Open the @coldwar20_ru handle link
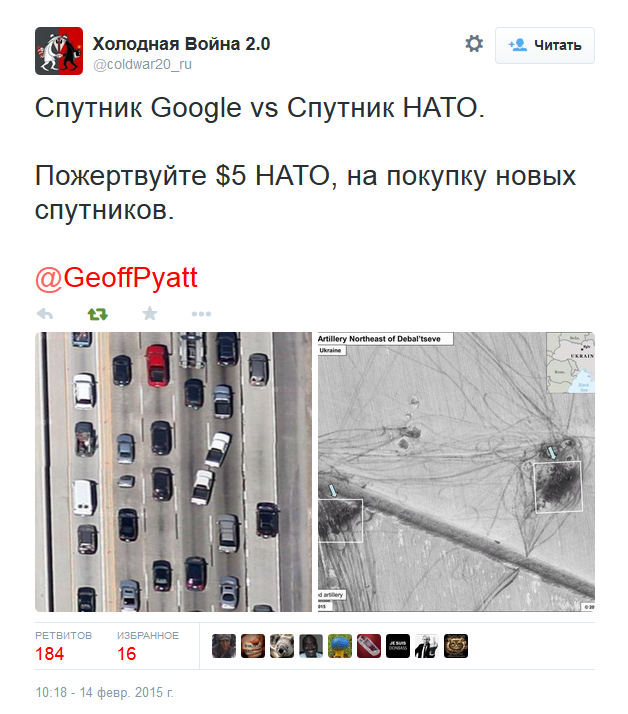The width and height of the screenshot is (628, 714). (142, 65)
